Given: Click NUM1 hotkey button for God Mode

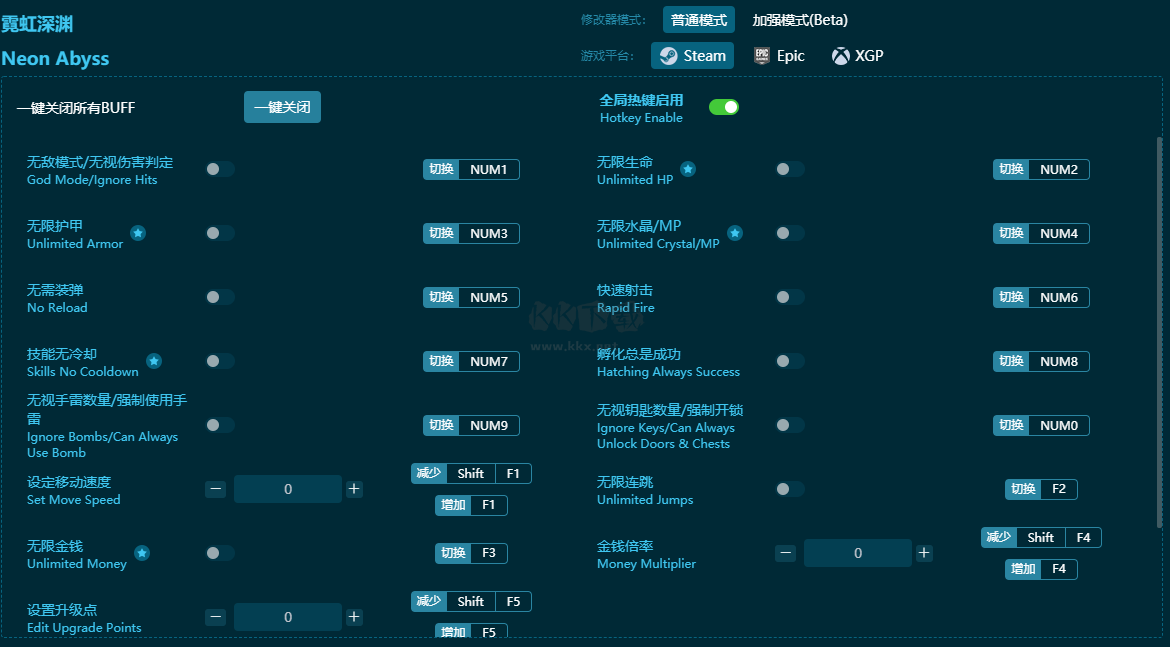Looking at the screenshot, I should 472,169.
